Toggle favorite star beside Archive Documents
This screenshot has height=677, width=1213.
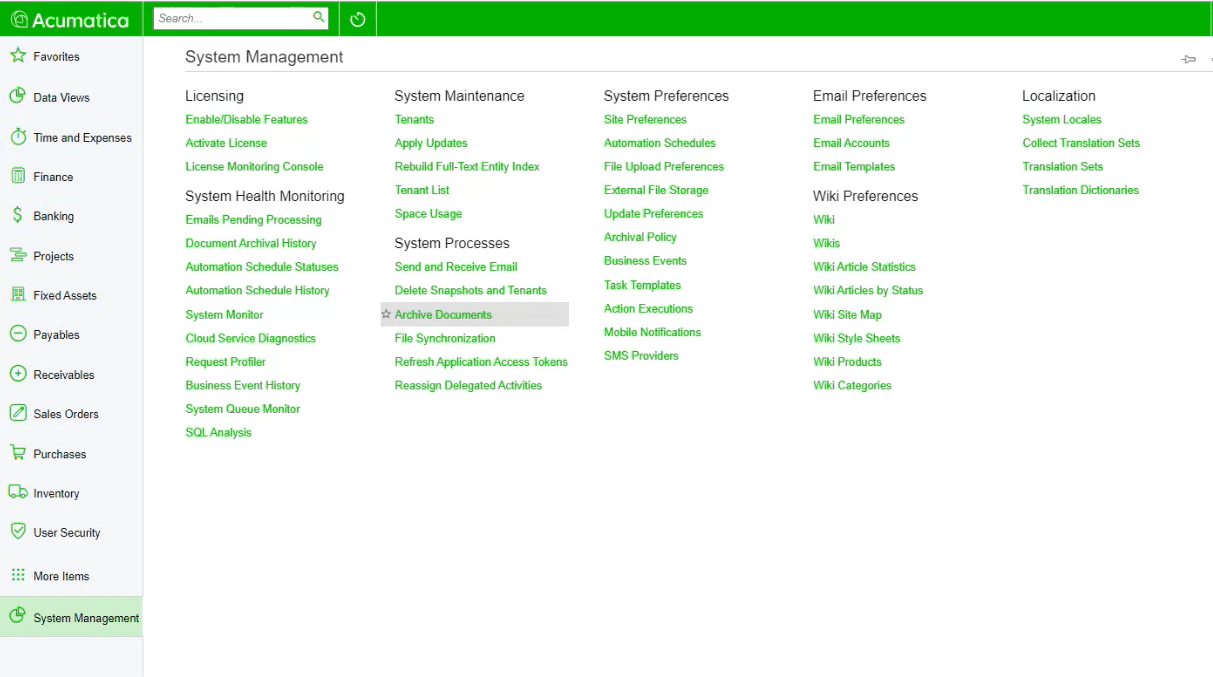pyautogui.click(x=386, y=314)
